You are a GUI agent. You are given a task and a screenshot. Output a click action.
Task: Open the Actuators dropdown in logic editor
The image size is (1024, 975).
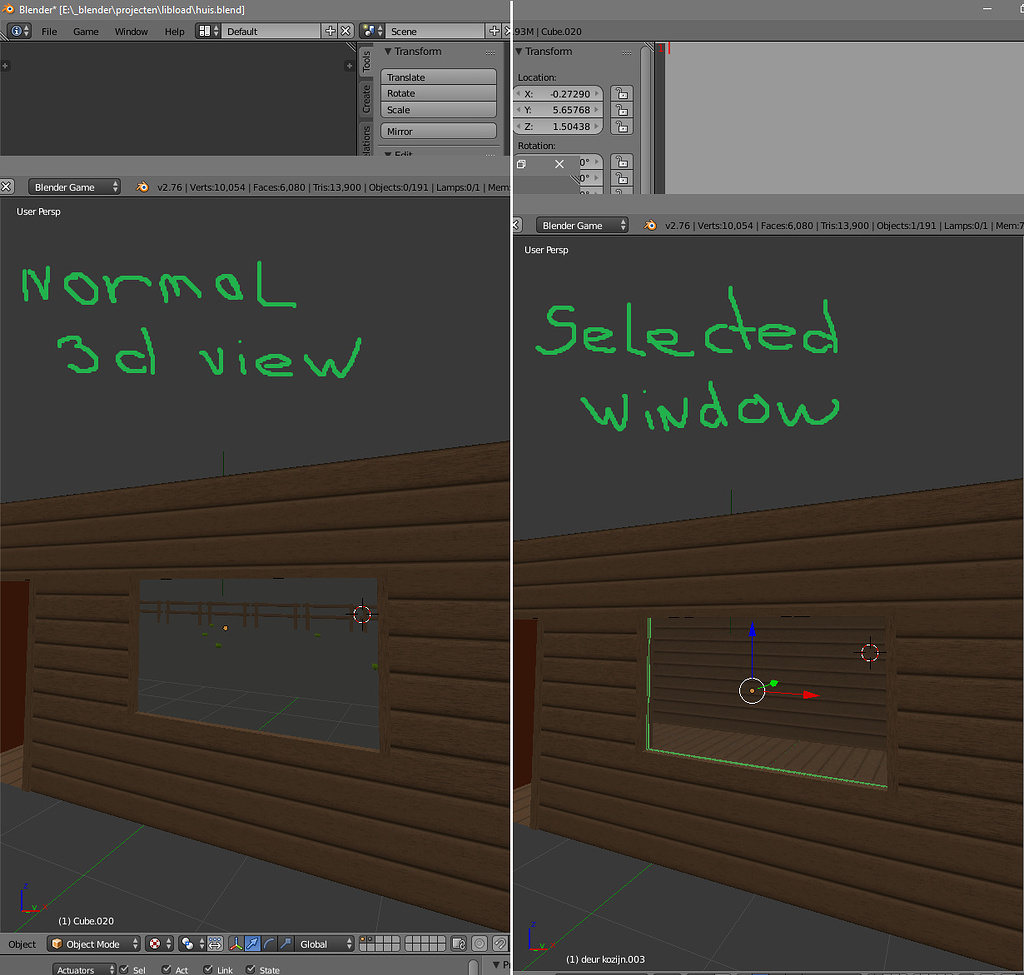(84, 970)
